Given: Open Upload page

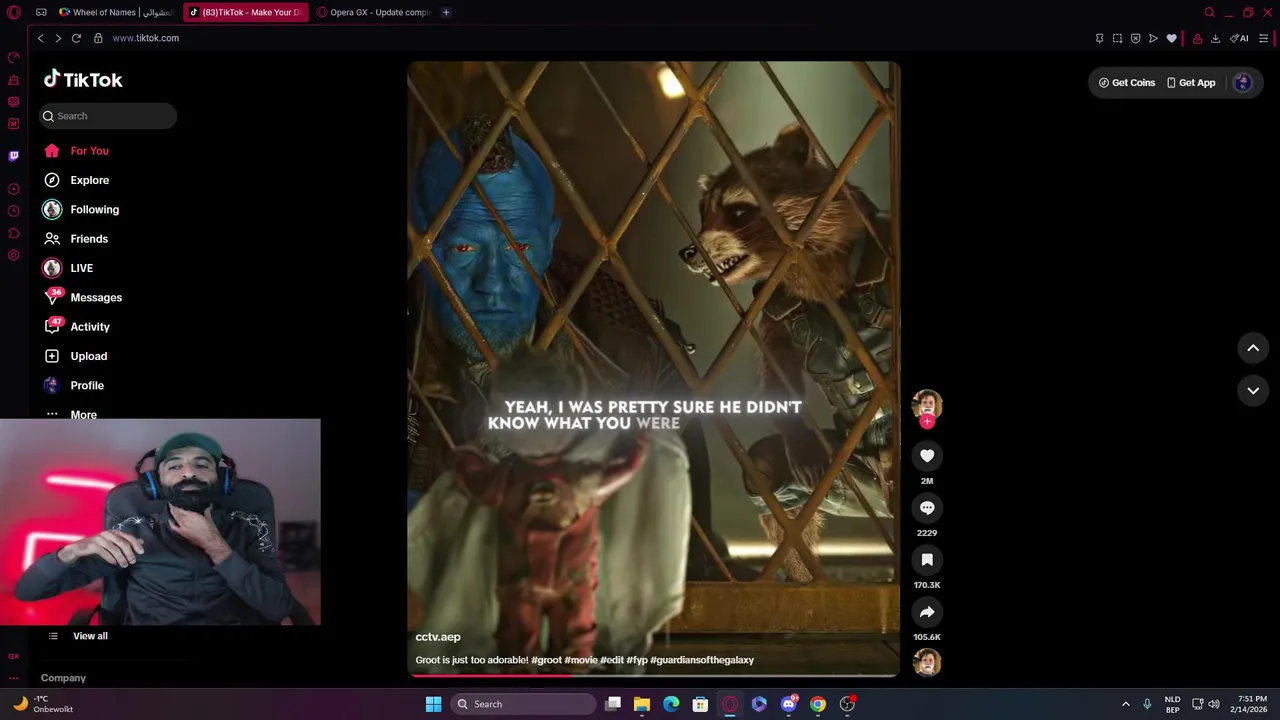Looking at the screenshot, I should click(75, 356).
